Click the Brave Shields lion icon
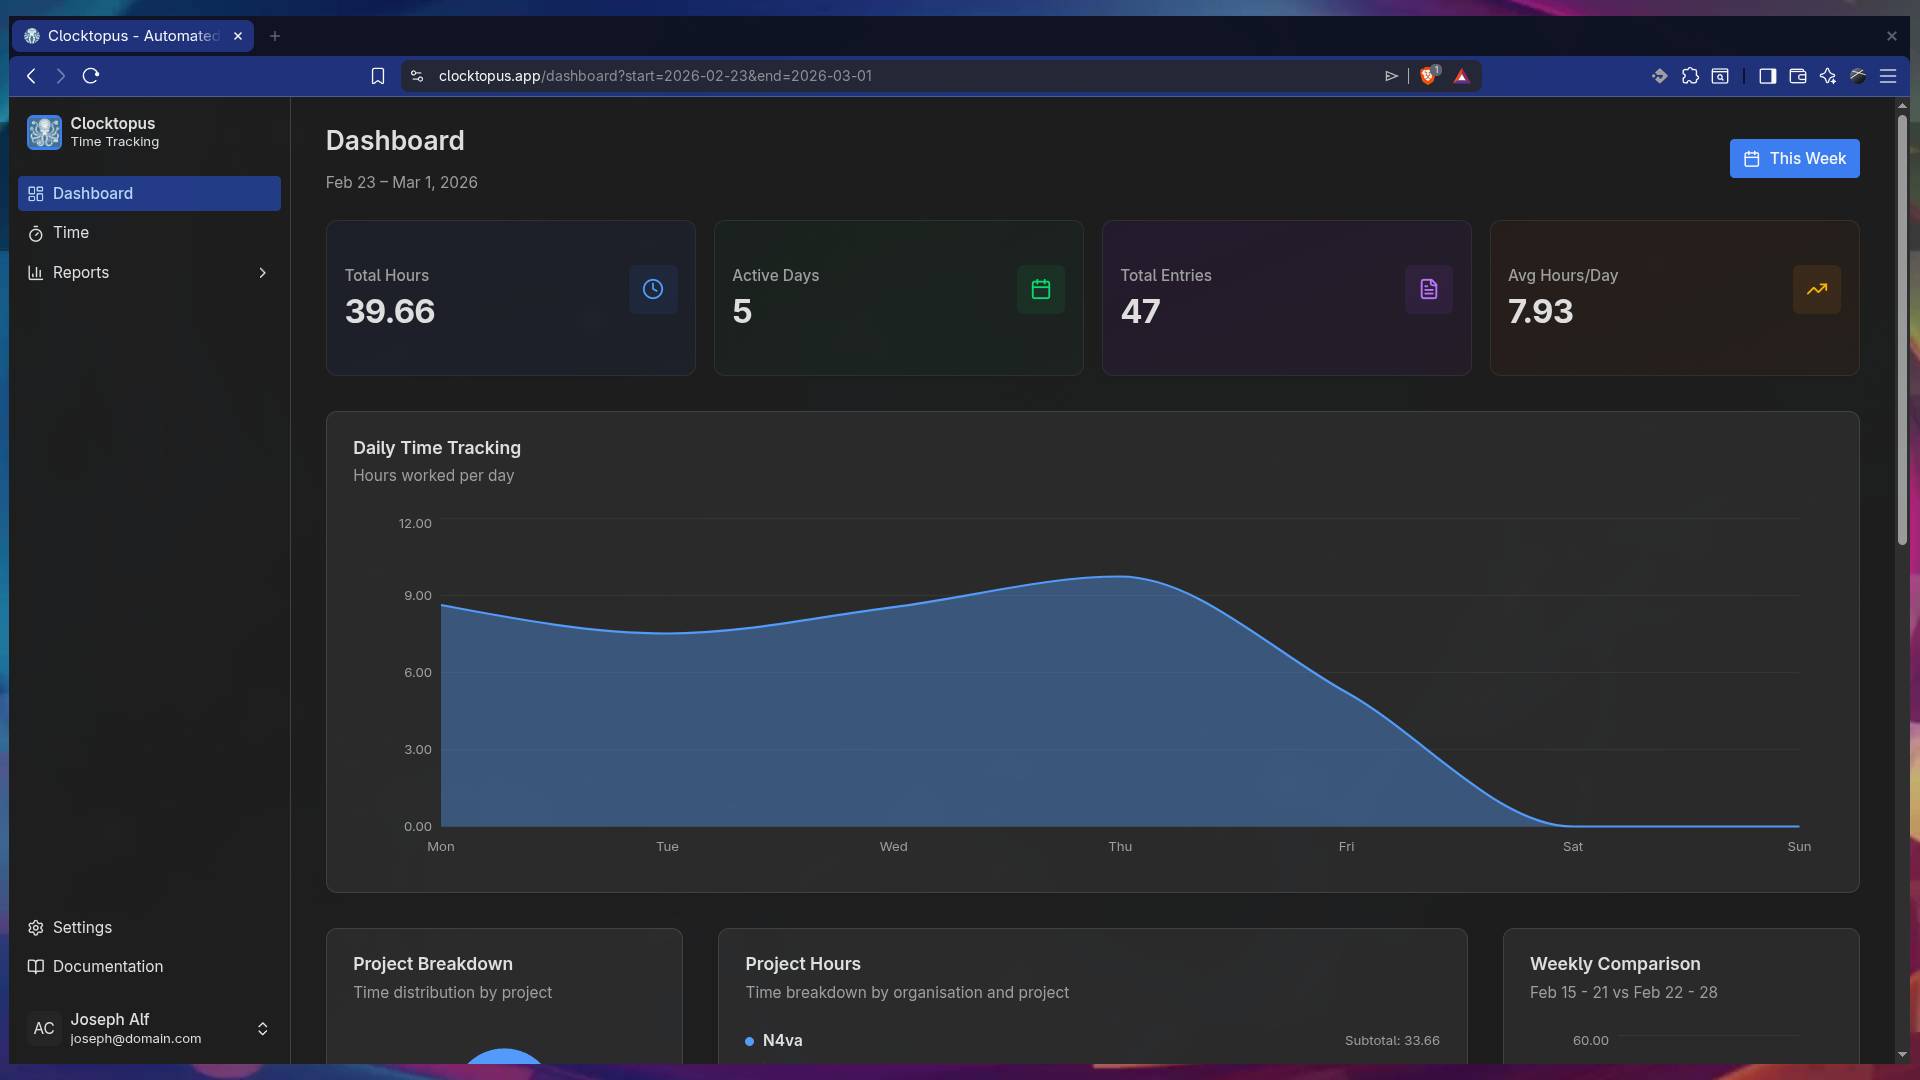The image size is (1920, 1080). tap(1428, 75)
